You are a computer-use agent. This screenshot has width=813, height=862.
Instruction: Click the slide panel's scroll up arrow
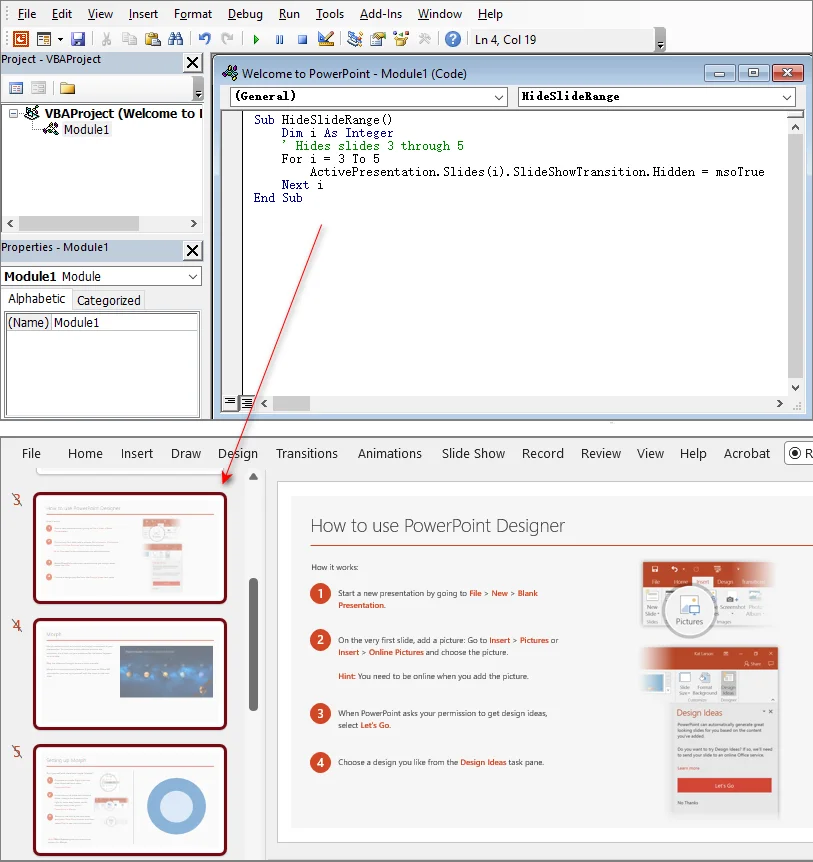(x=253, y=477)
